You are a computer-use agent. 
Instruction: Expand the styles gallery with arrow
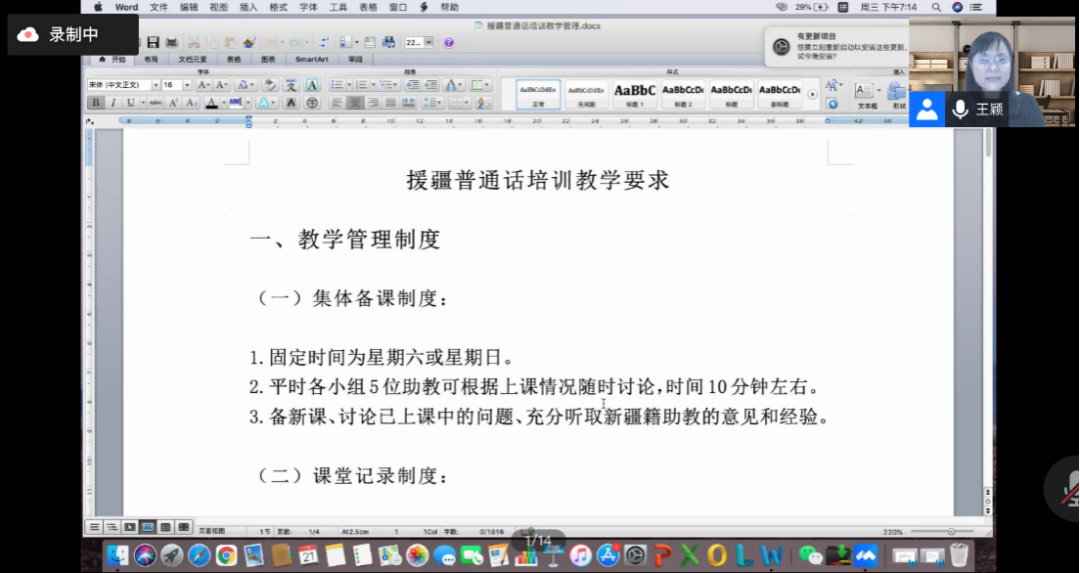812,94
